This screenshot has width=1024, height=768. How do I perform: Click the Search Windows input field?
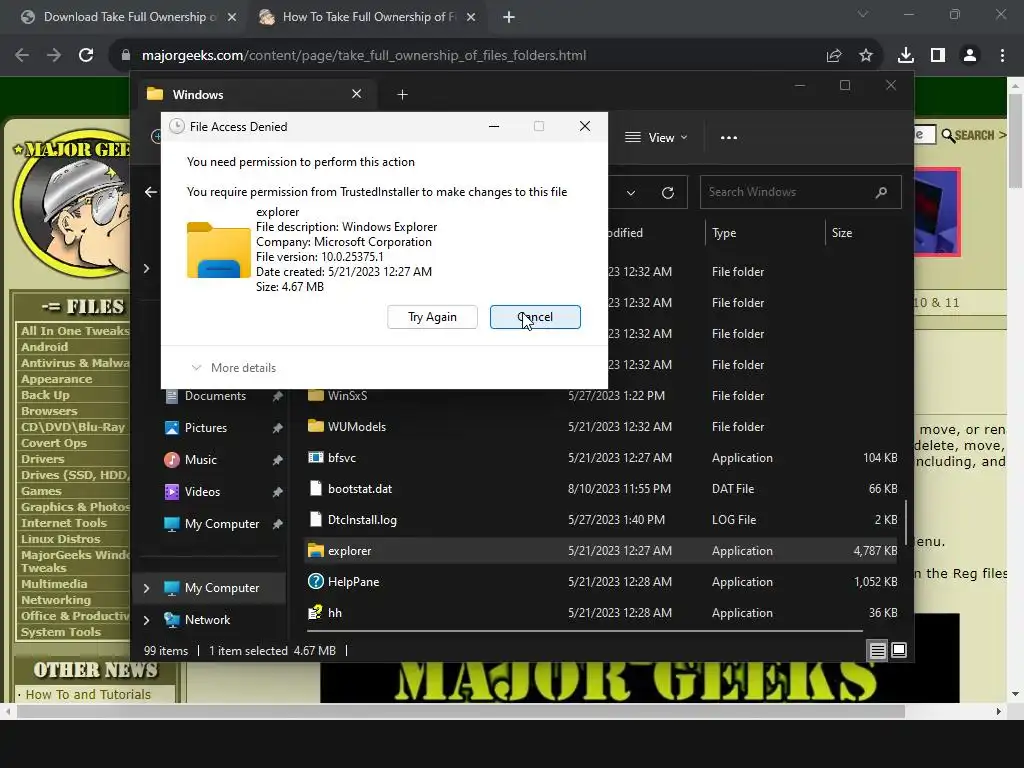801,192
